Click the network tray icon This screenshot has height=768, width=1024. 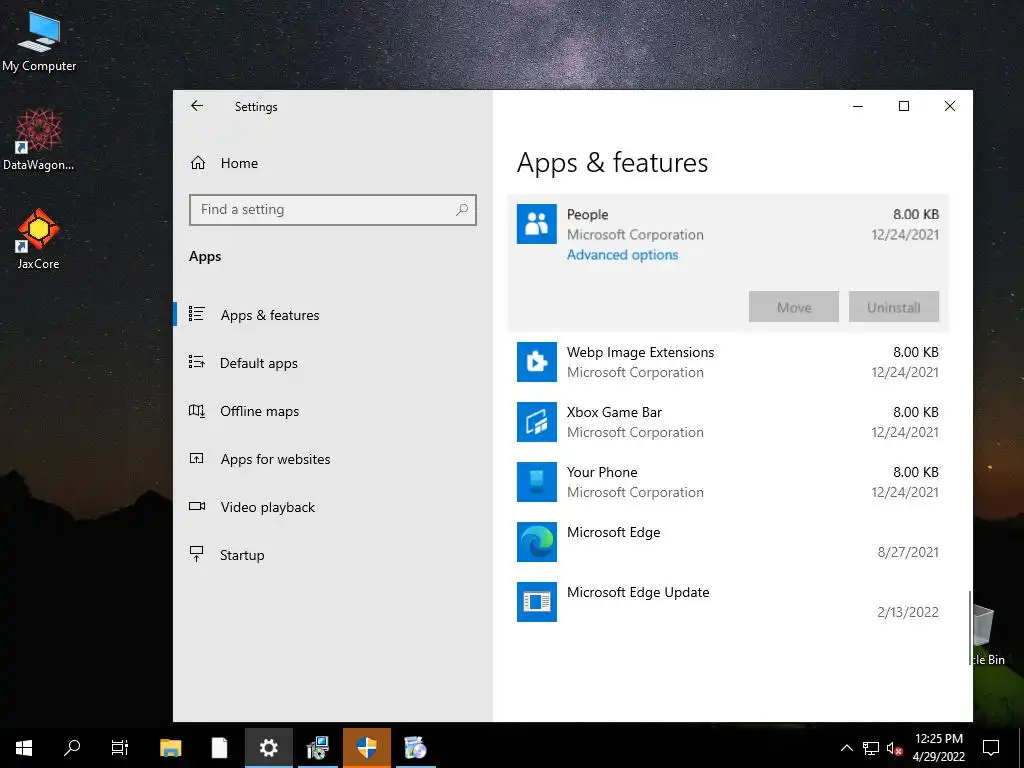(x=871, y=748)
